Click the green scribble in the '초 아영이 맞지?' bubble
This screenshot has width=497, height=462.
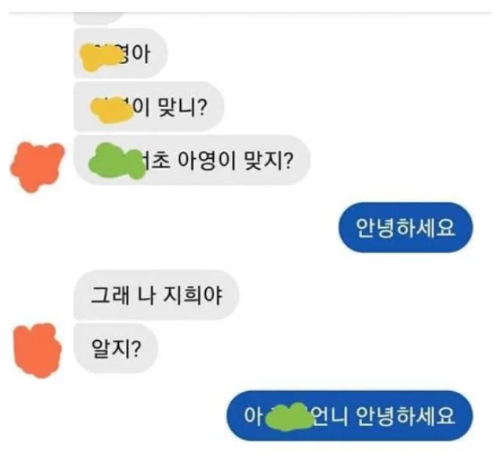(x=116, y=161)
